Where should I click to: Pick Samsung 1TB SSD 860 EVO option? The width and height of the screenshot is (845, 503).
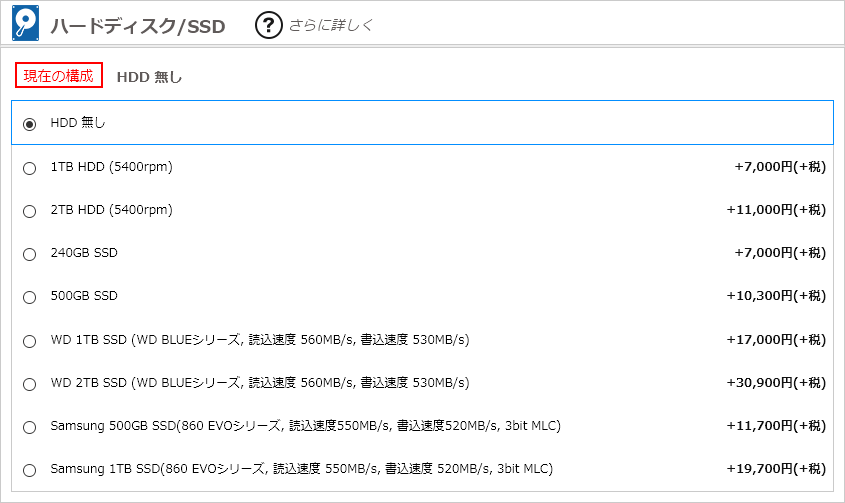point(30,470)
